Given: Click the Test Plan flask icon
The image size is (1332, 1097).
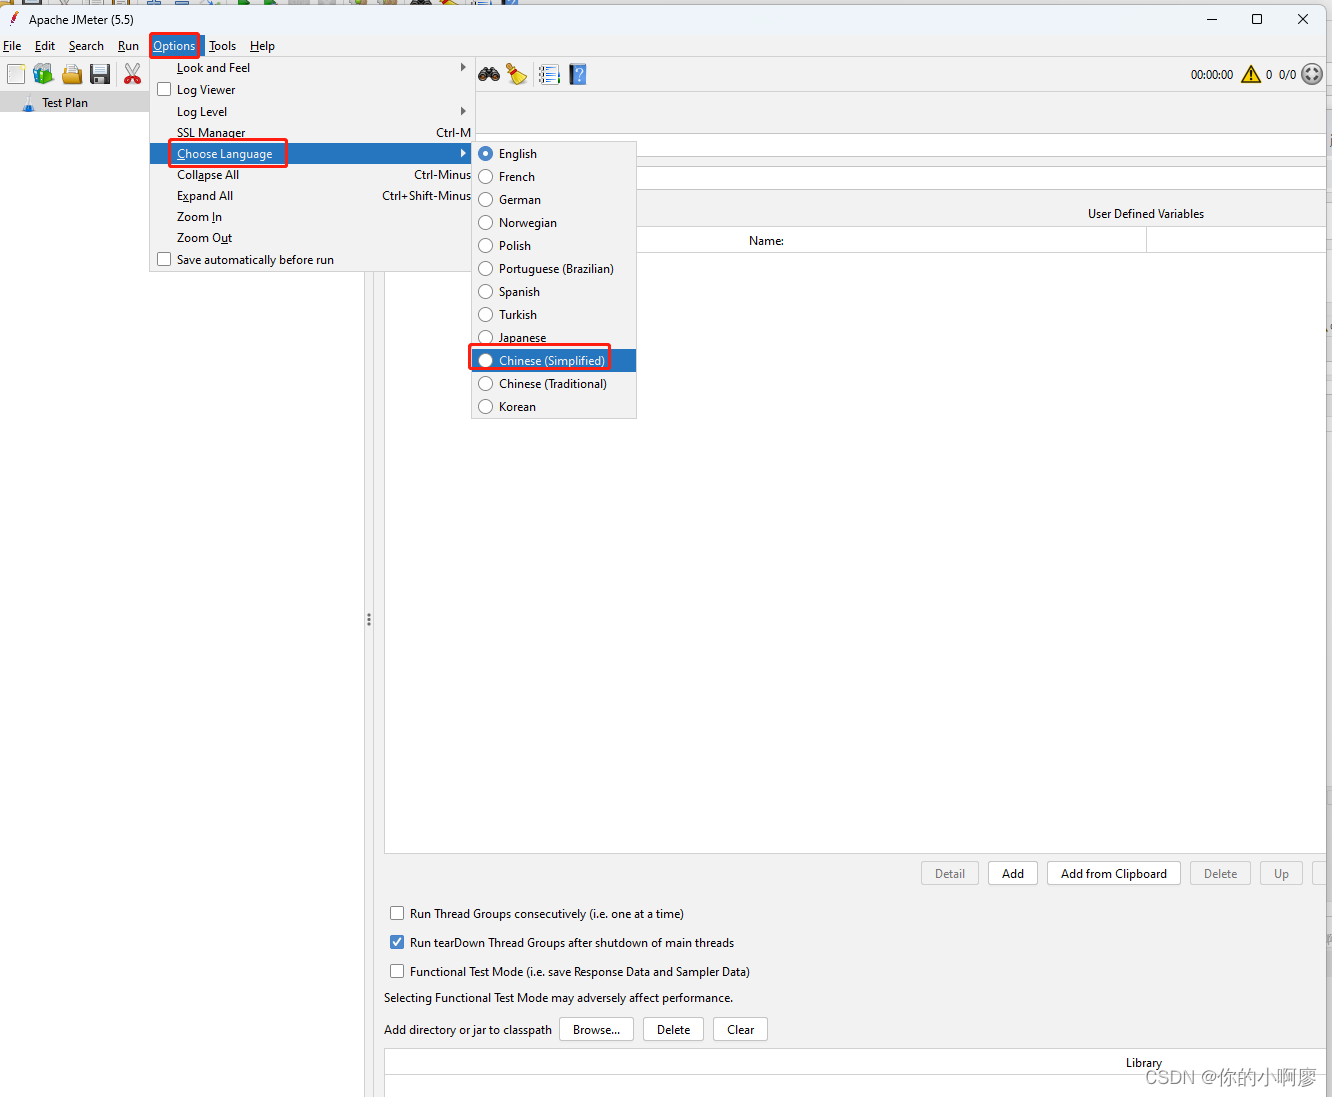Looking at the screenshot, I should [x=28, y=103].
